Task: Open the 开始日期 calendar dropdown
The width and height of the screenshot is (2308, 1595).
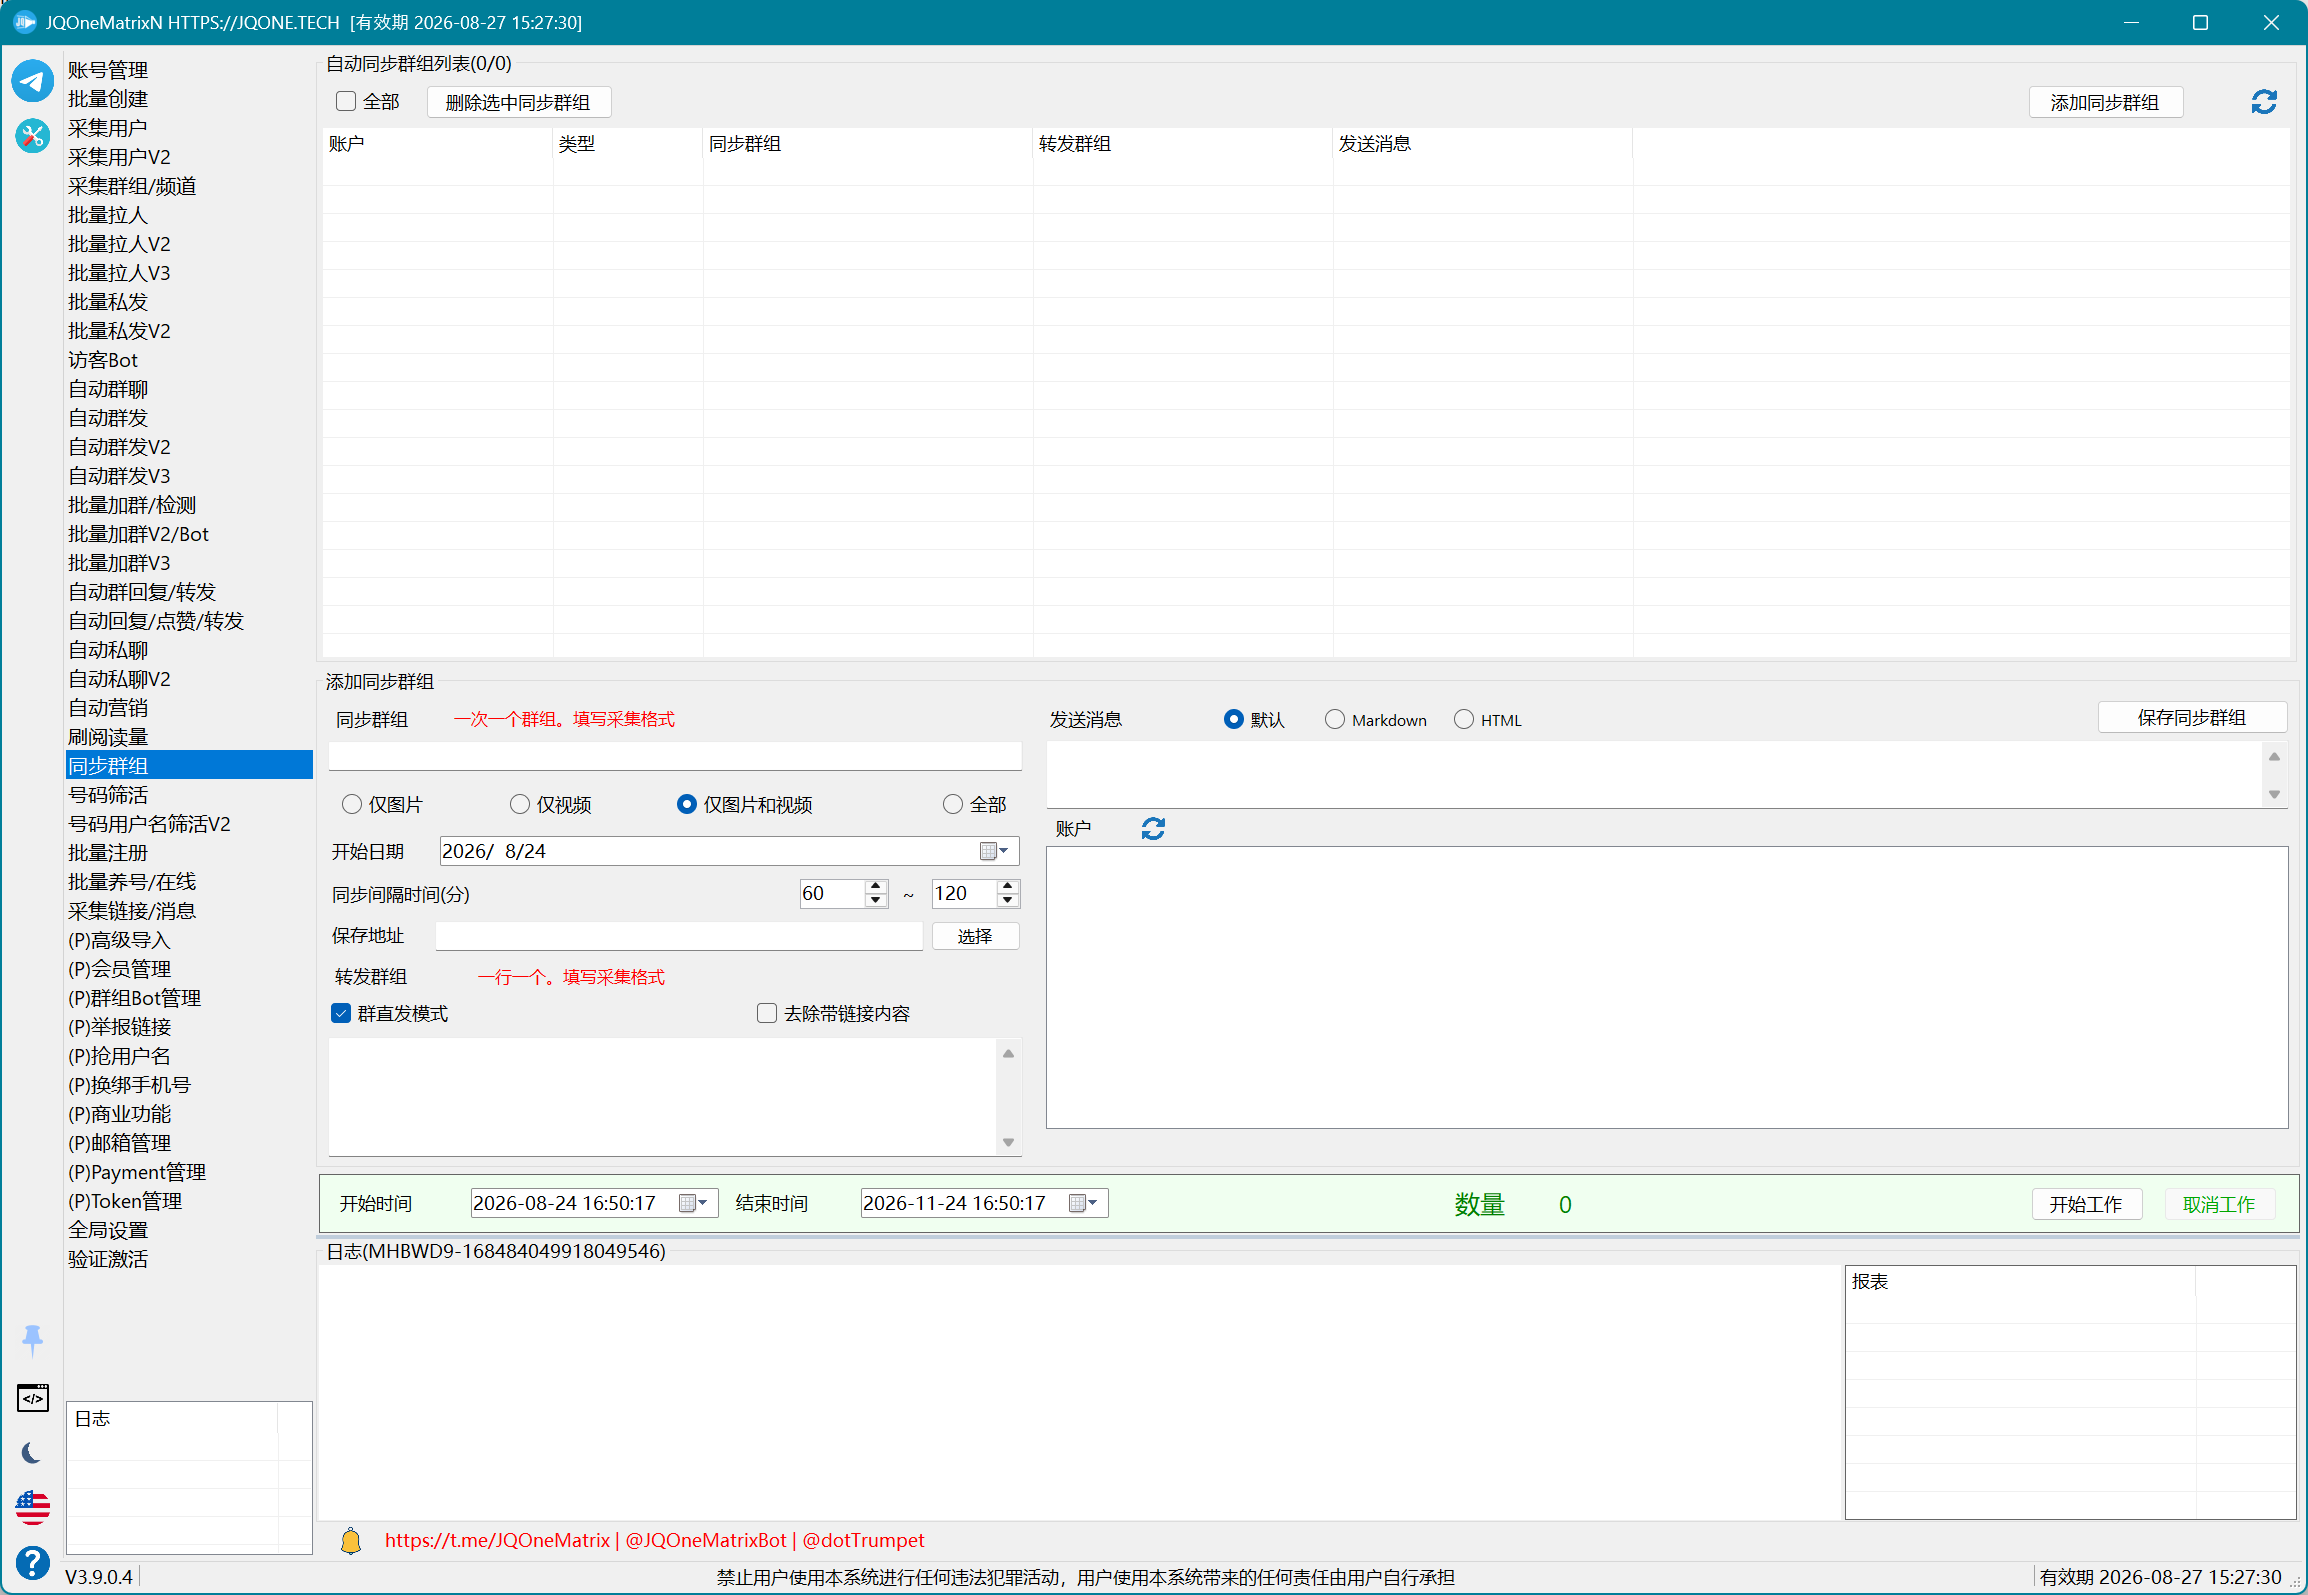Action: pyautogui.click(x=994, y=851)
